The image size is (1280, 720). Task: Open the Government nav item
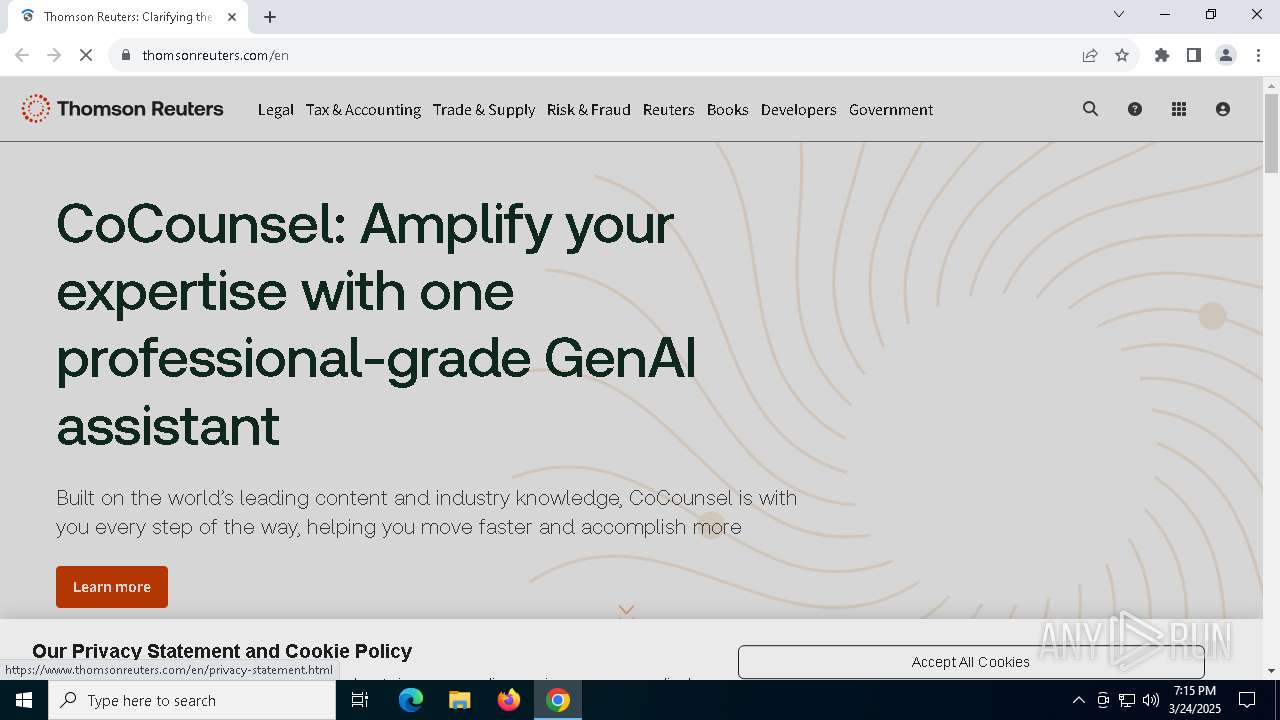[x=891, y=110]
